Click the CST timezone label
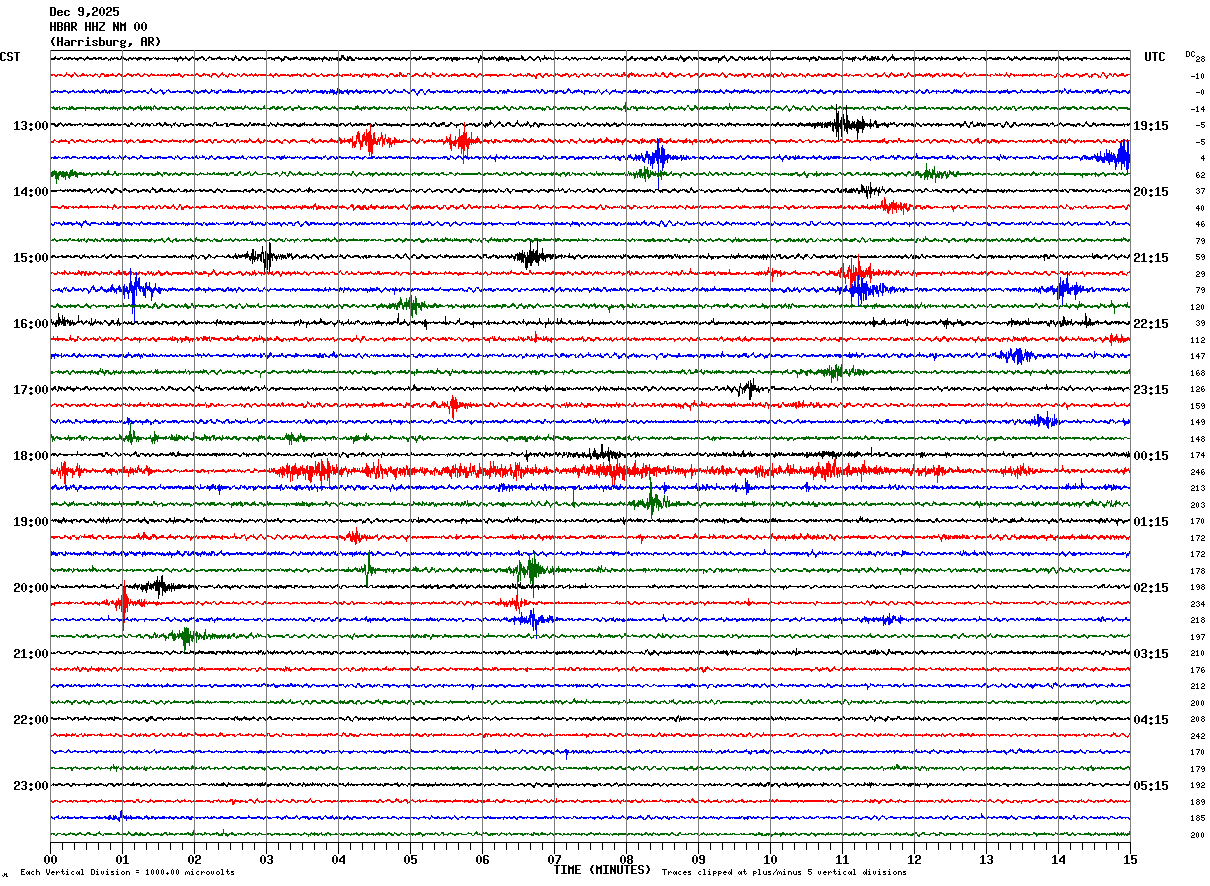The height and width of the screenshot is (886, 1210). point(10,57)
